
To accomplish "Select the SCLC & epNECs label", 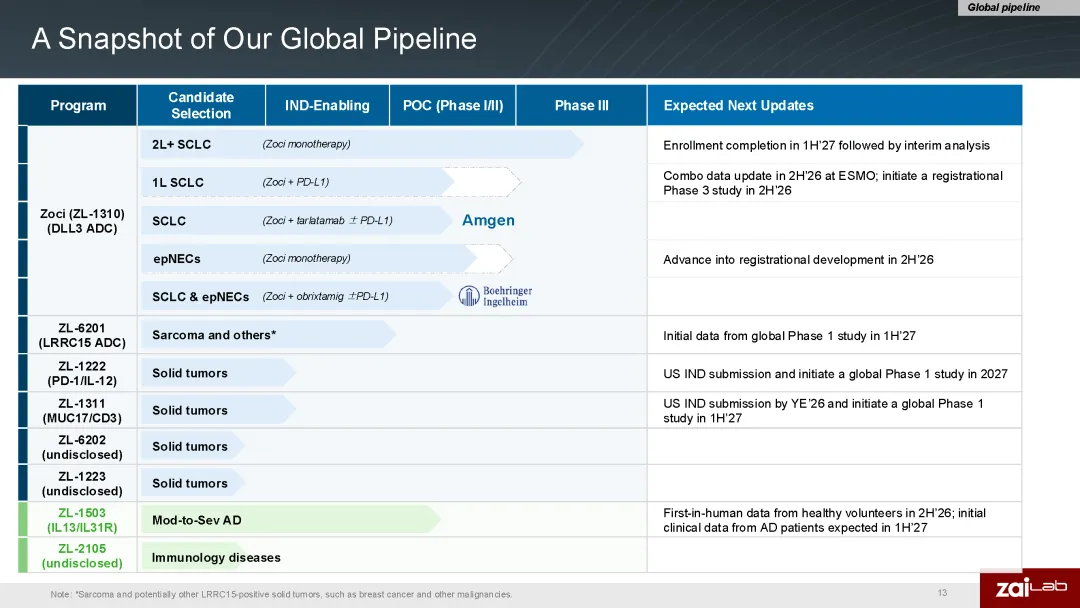I will pyautogui.click(x=200, y=297).
